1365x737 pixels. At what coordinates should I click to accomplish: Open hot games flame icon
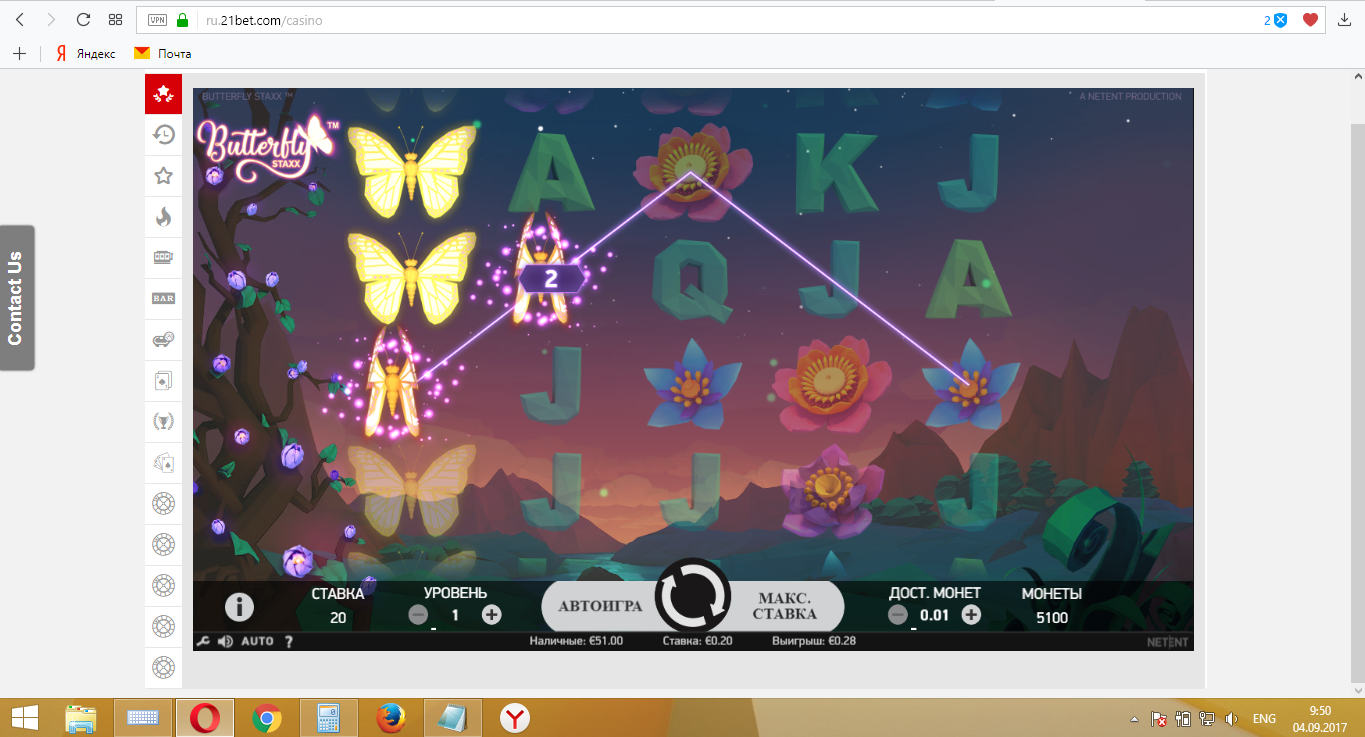pos(163,216)
